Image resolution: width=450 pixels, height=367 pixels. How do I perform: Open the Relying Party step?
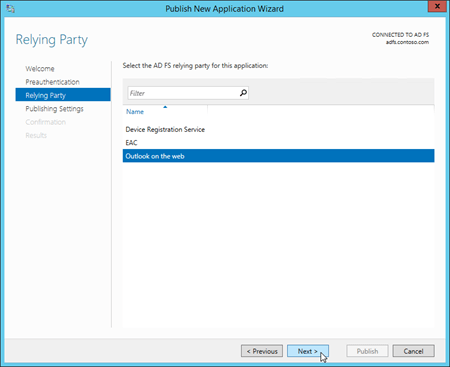[x=63, y=95]
